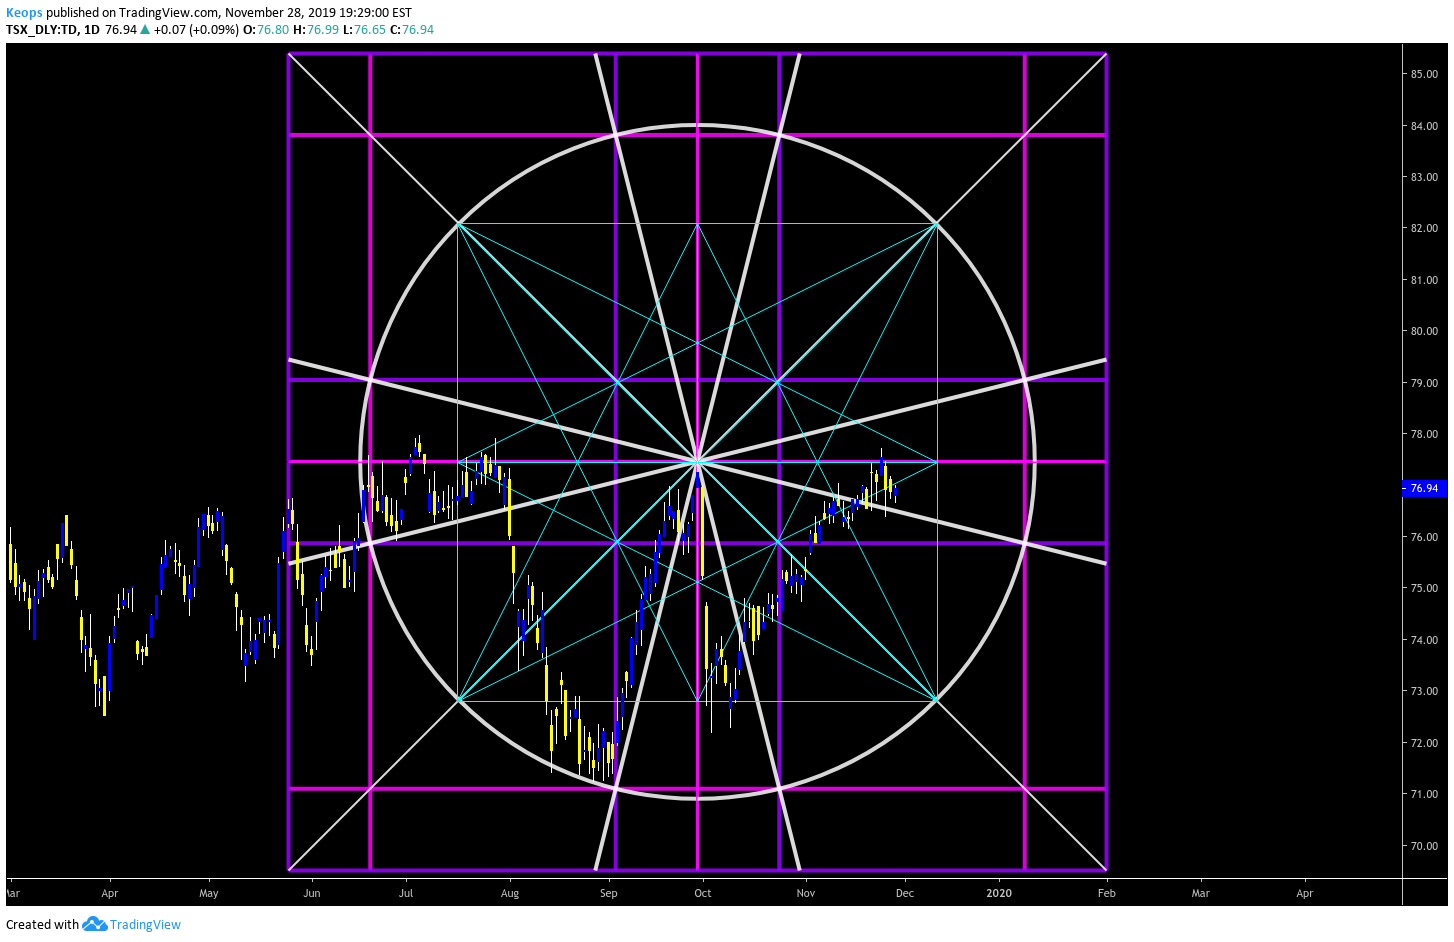Click the 73.00 price axis label
Screen dimensions: 1454x942
tap(1424, 691)
